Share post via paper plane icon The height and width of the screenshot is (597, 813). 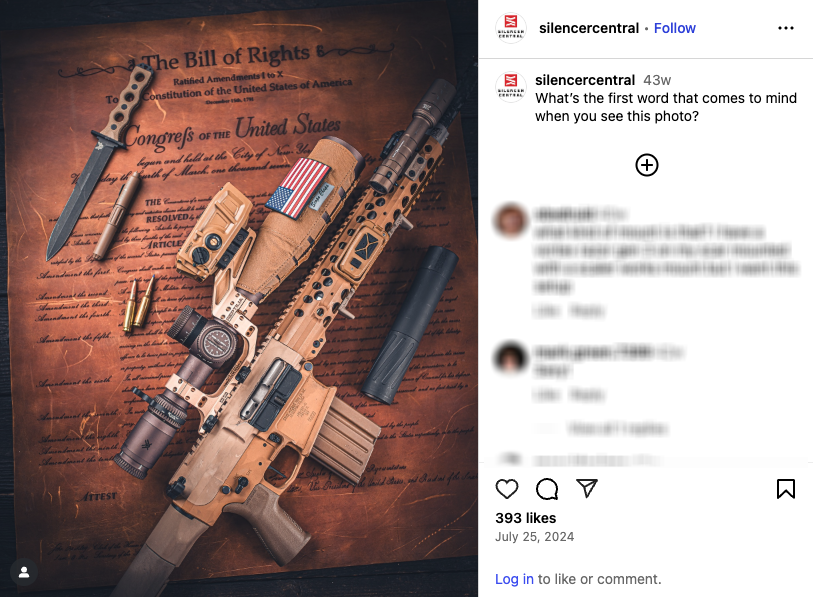[x=587, y=488]
